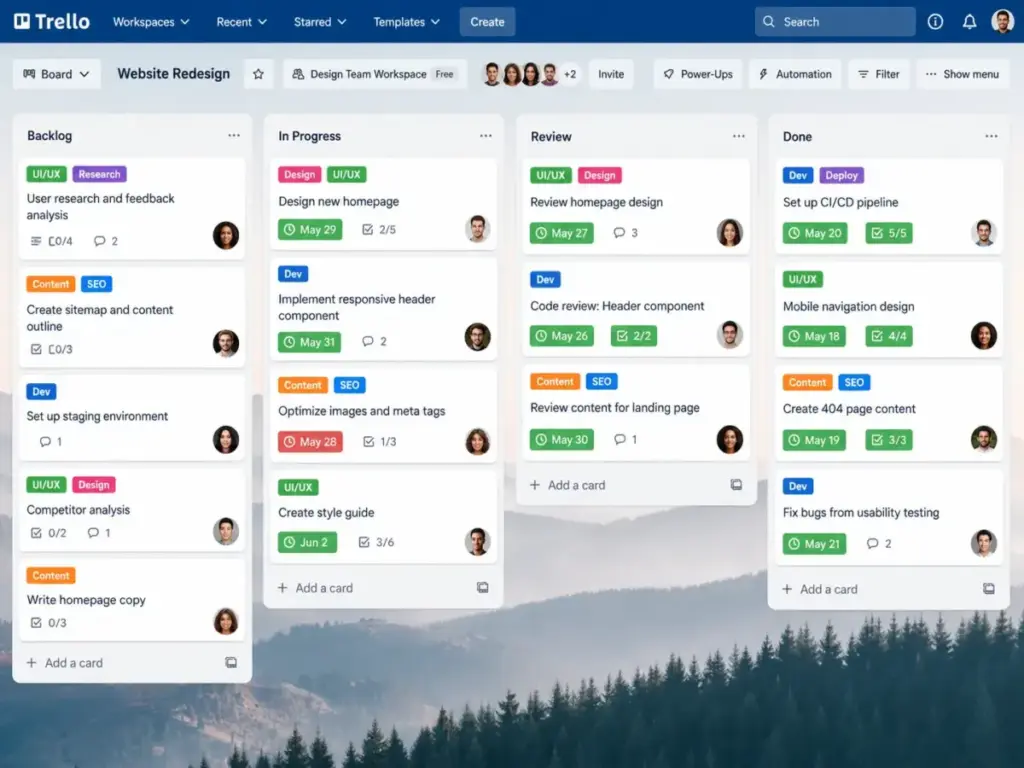The height and width of the screenshot is (768, 1024).
Task: Open Design Team Workspace link
Action: (x=375, y=74)
